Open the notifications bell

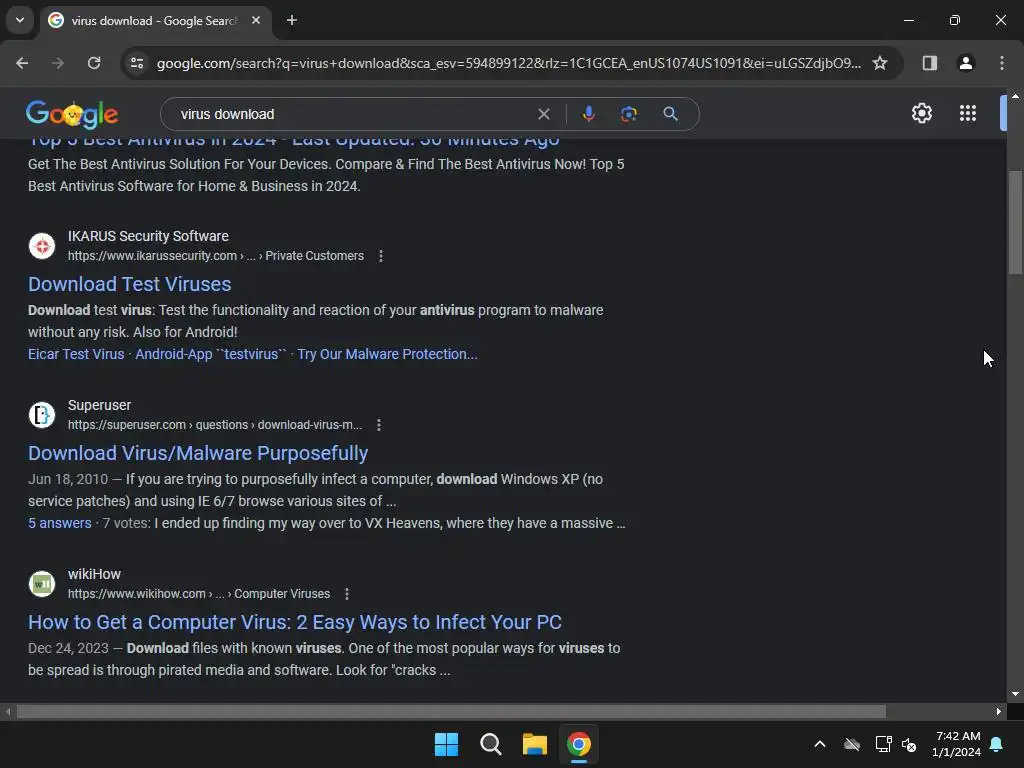point(997,744)
